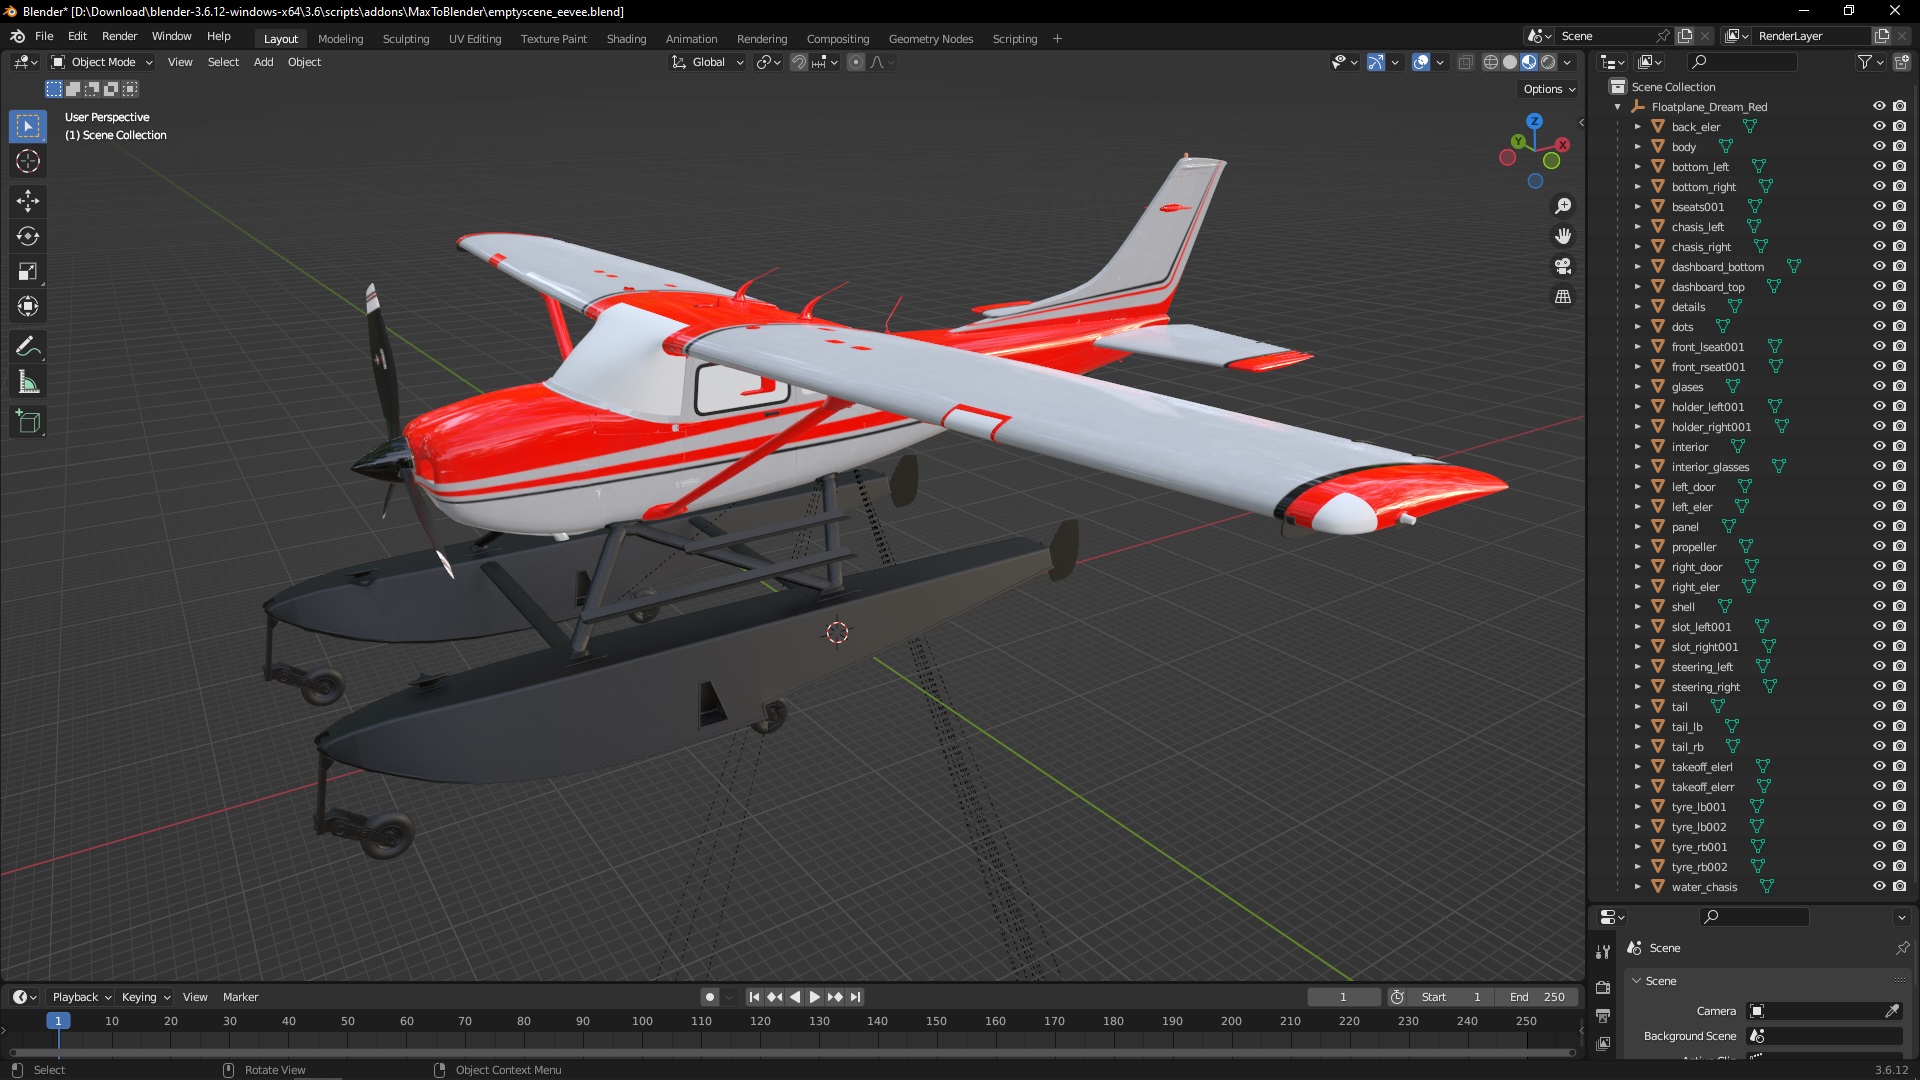Open the Keying dropdown in timeline
Screen dimensions: 1920x1080
point(146,997)
